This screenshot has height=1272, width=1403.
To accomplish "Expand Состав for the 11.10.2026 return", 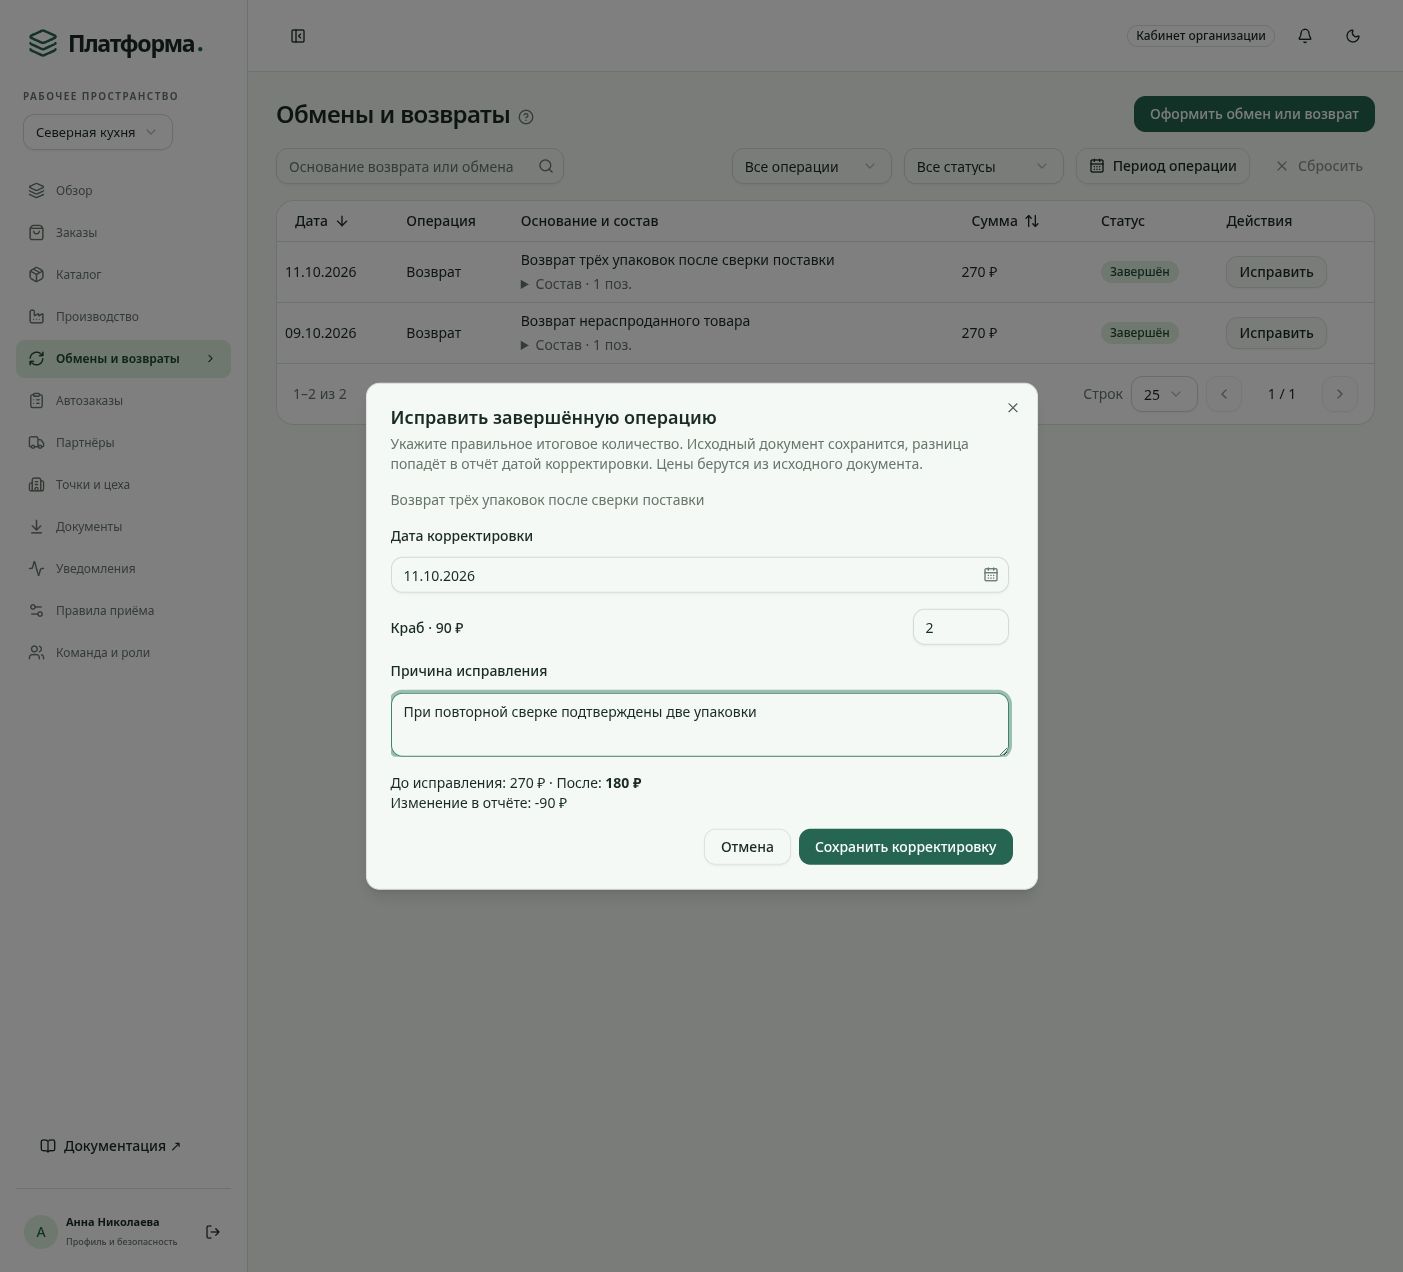I will [576, 284].
